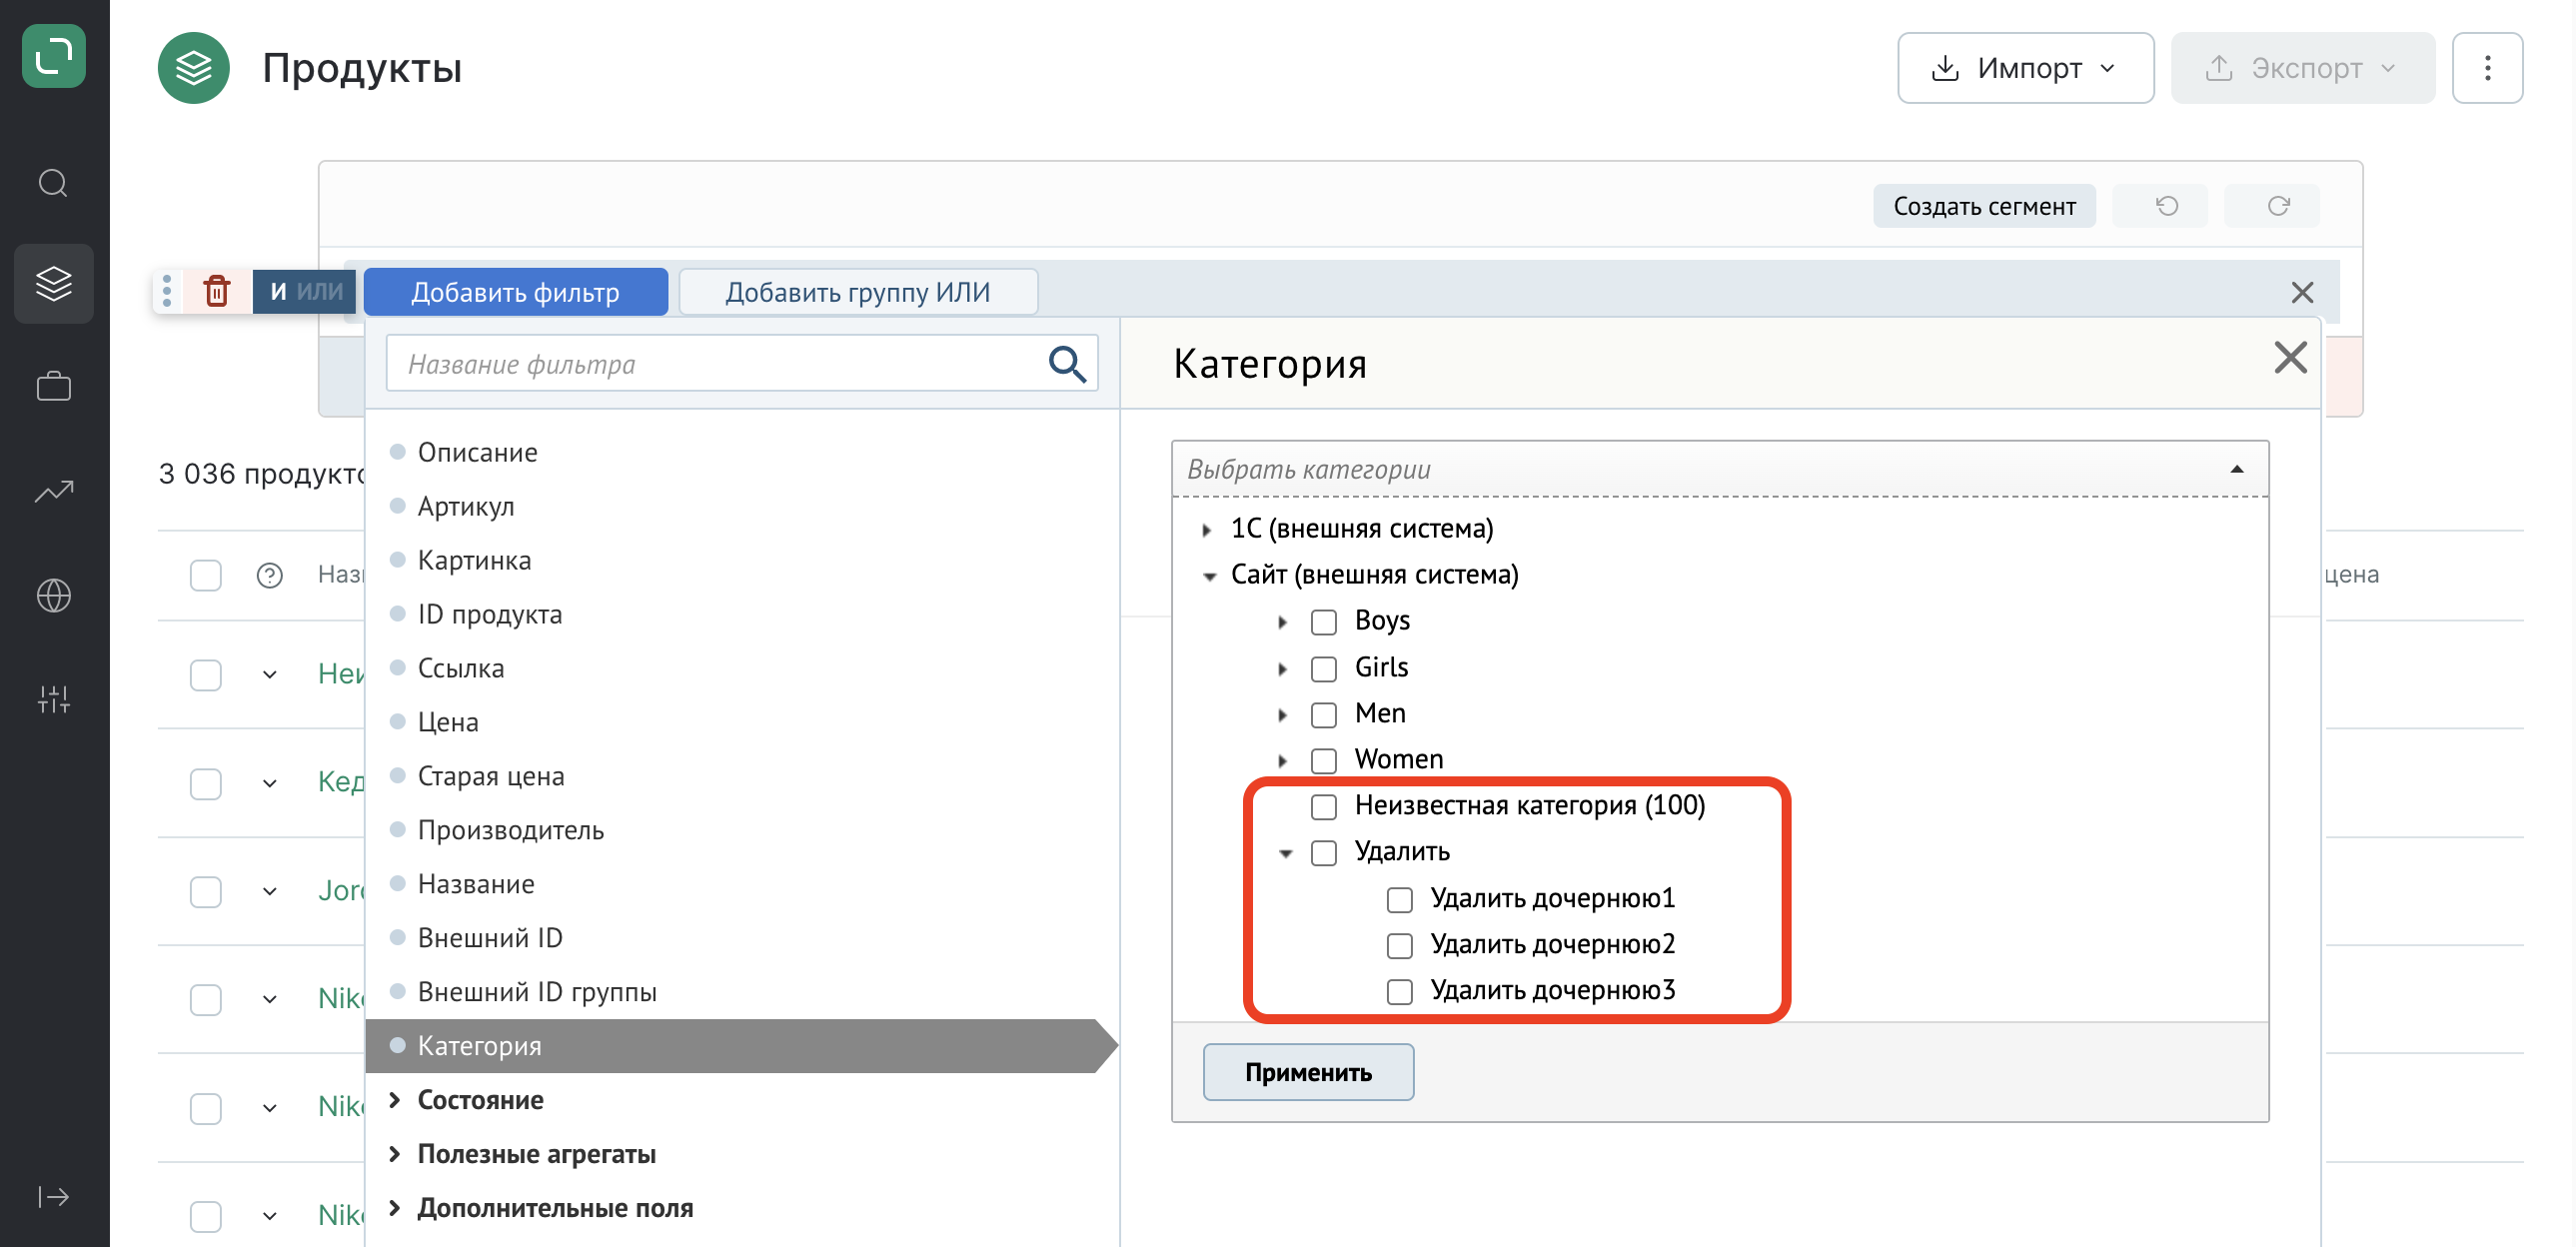This screenshot has width=2576, height=1247.
Task: Open the Выбрать категории dropdown
Action: click(1720, 469)
